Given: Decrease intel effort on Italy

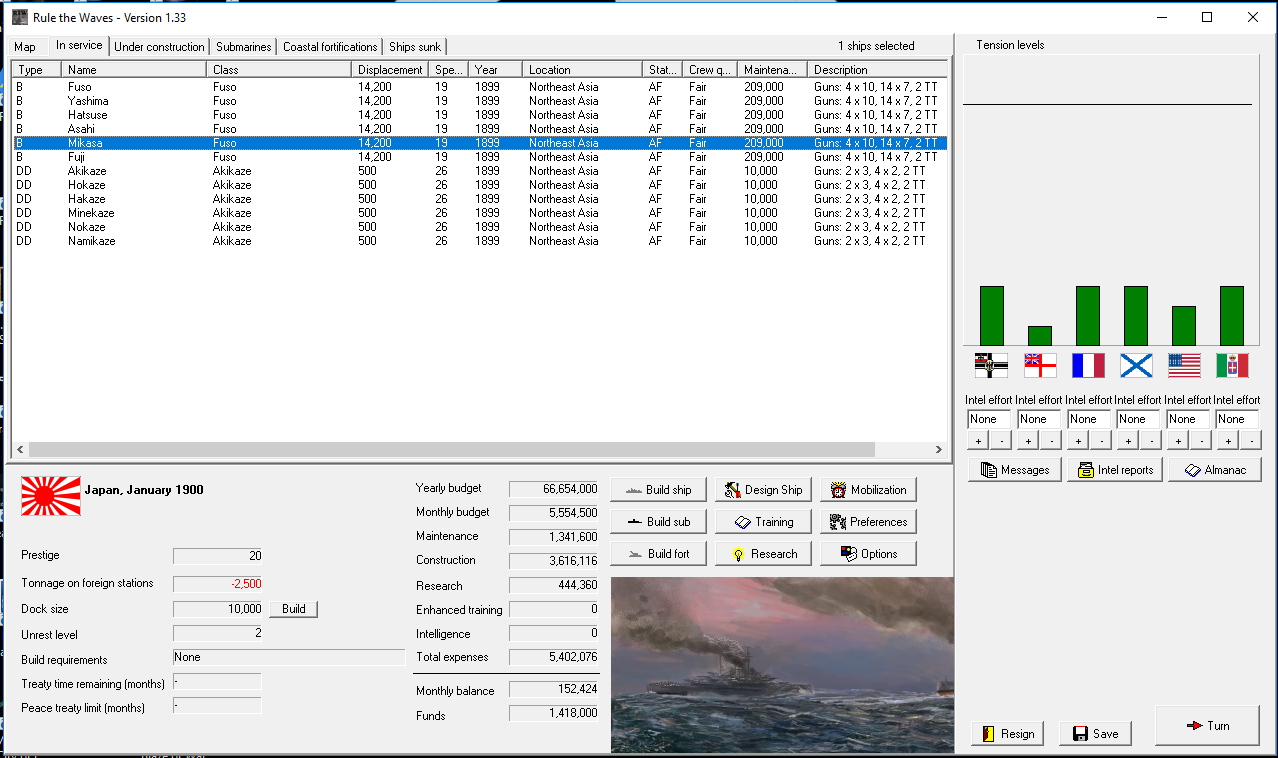Looking at the screenshot, I should pos(1250,440).
